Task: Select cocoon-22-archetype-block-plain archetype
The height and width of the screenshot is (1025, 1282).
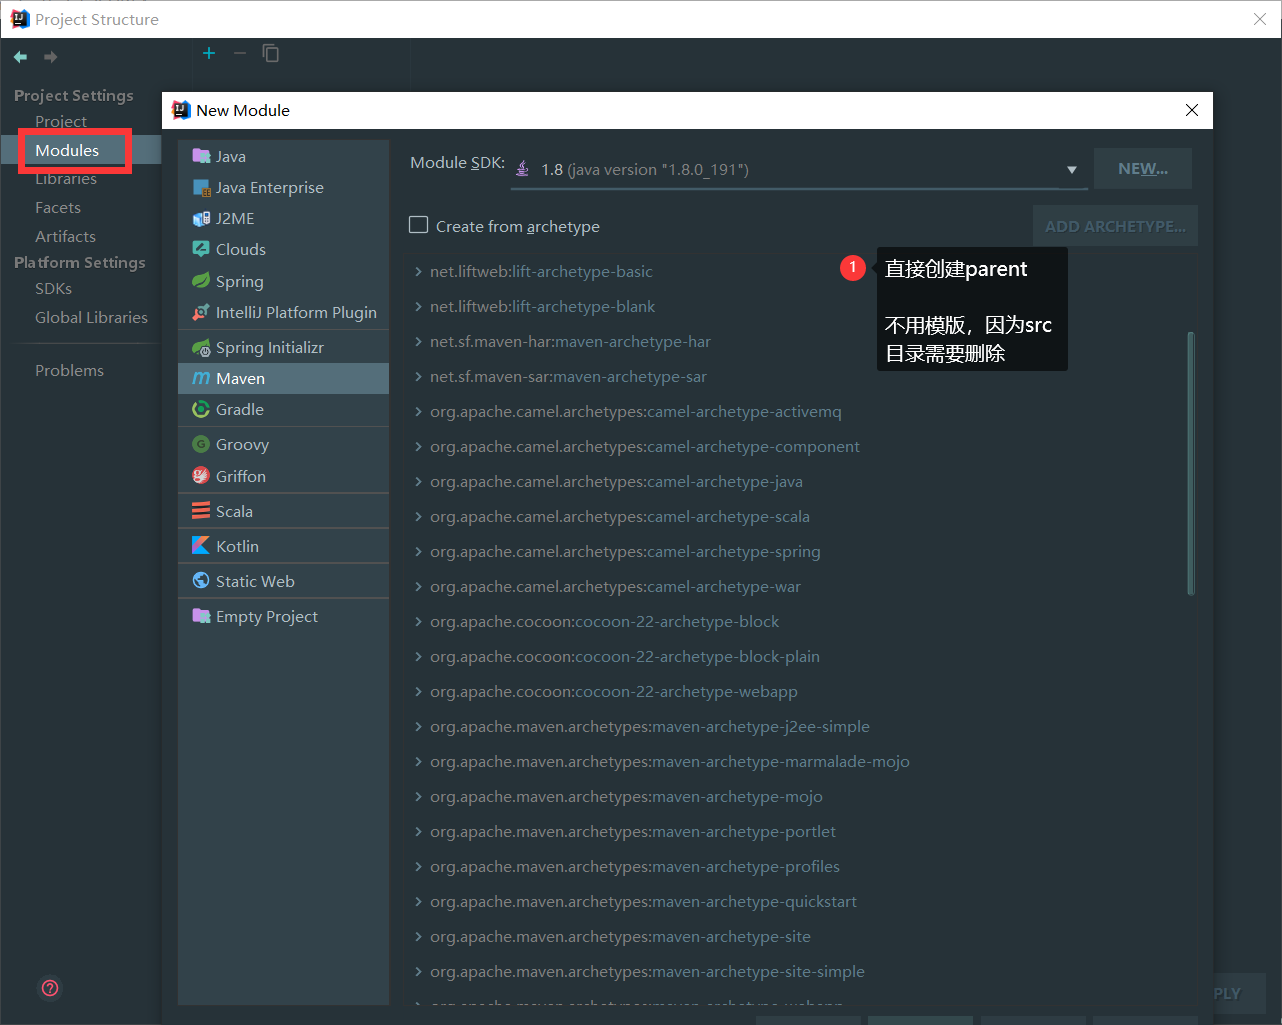Action: pos(625,656)
